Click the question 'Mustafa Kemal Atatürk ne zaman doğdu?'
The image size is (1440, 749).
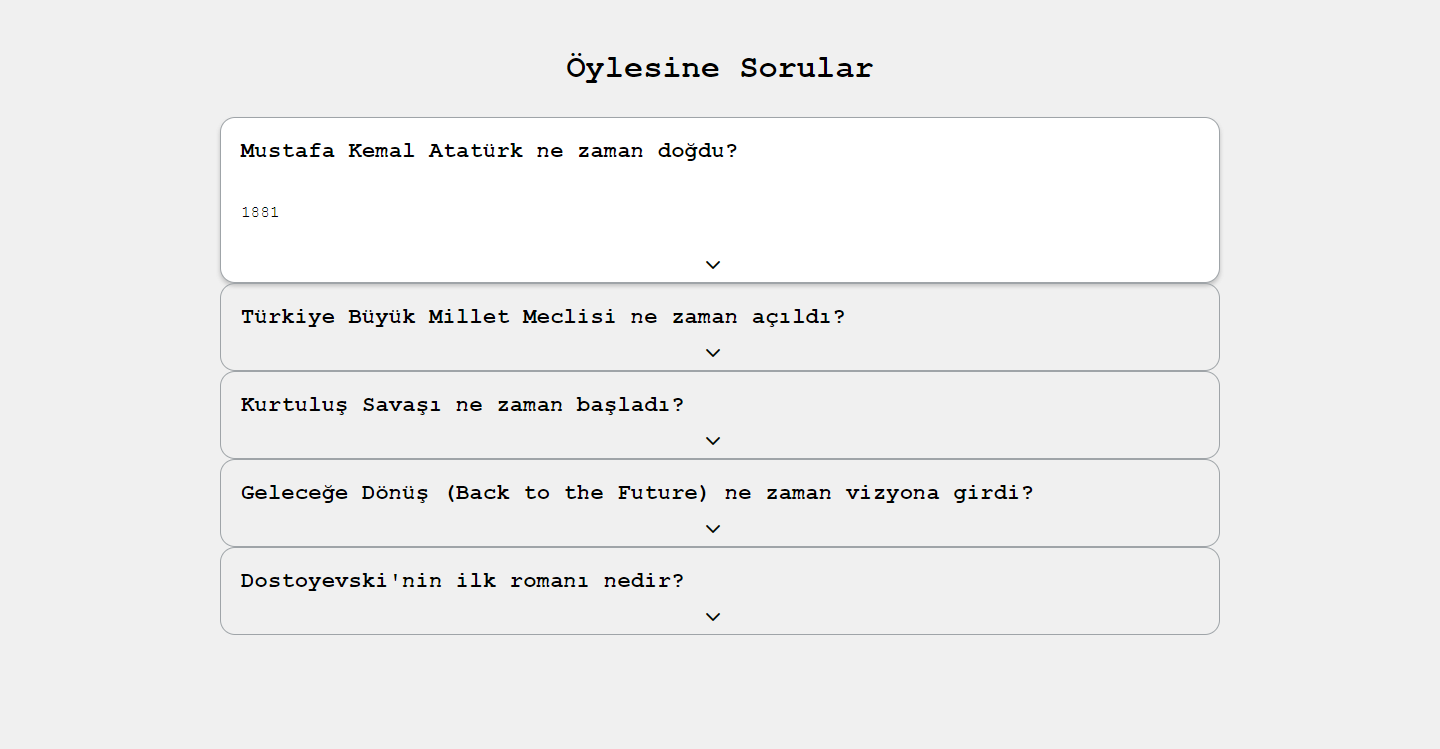(488, 150)
